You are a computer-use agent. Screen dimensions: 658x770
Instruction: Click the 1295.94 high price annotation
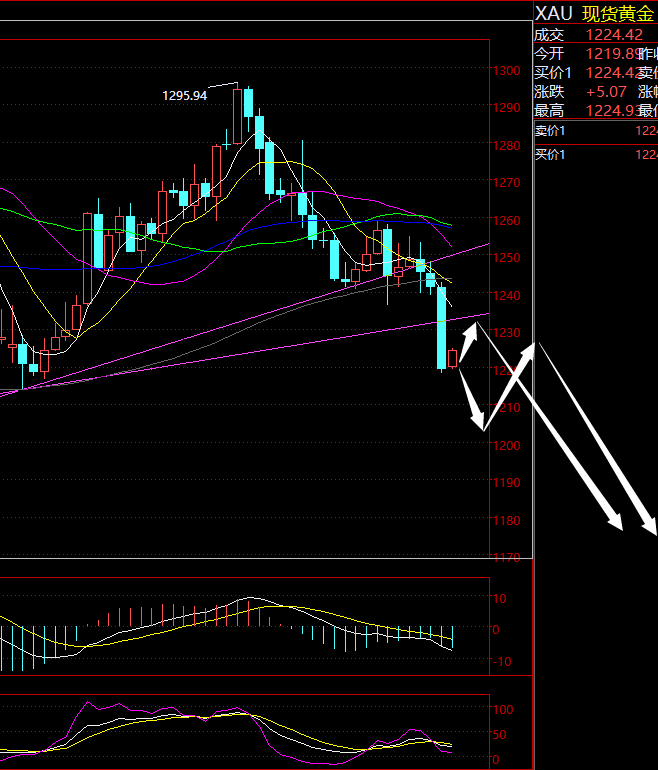[185, 95]
